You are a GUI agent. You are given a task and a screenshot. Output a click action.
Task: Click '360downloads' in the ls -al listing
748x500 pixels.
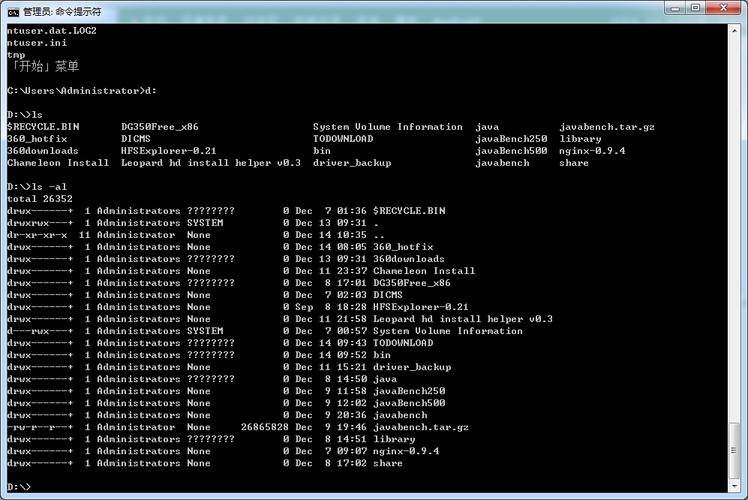(409, 259)
